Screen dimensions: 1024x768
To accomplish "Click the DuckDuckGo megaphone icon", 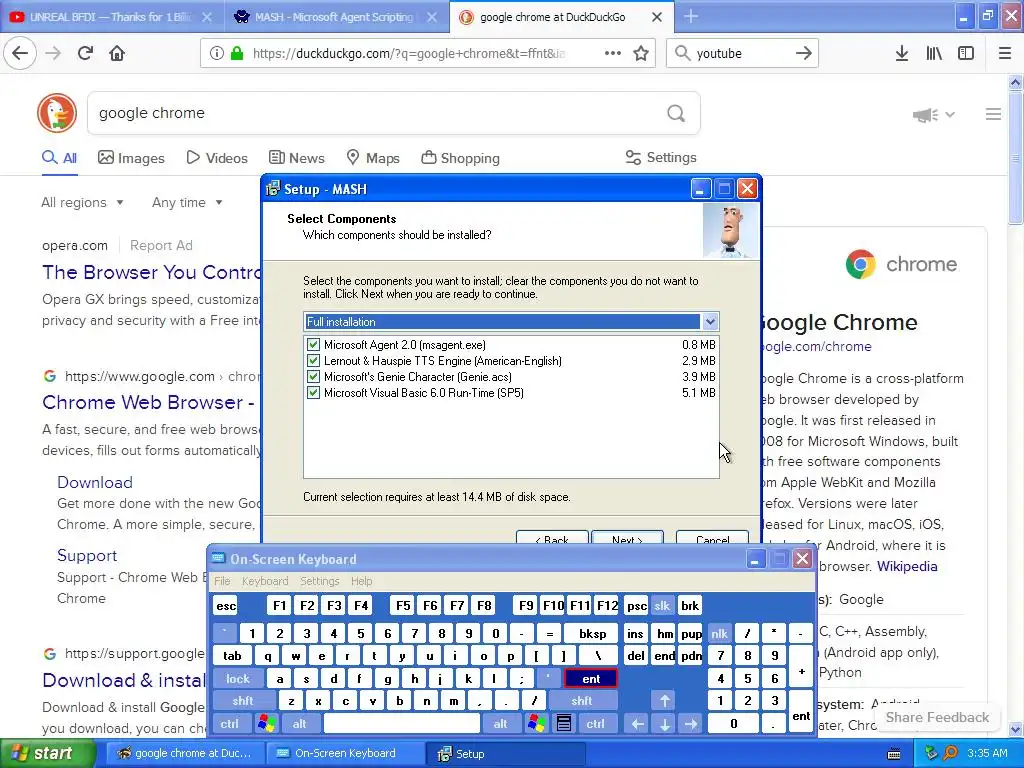I will click(x=925, y=115).
